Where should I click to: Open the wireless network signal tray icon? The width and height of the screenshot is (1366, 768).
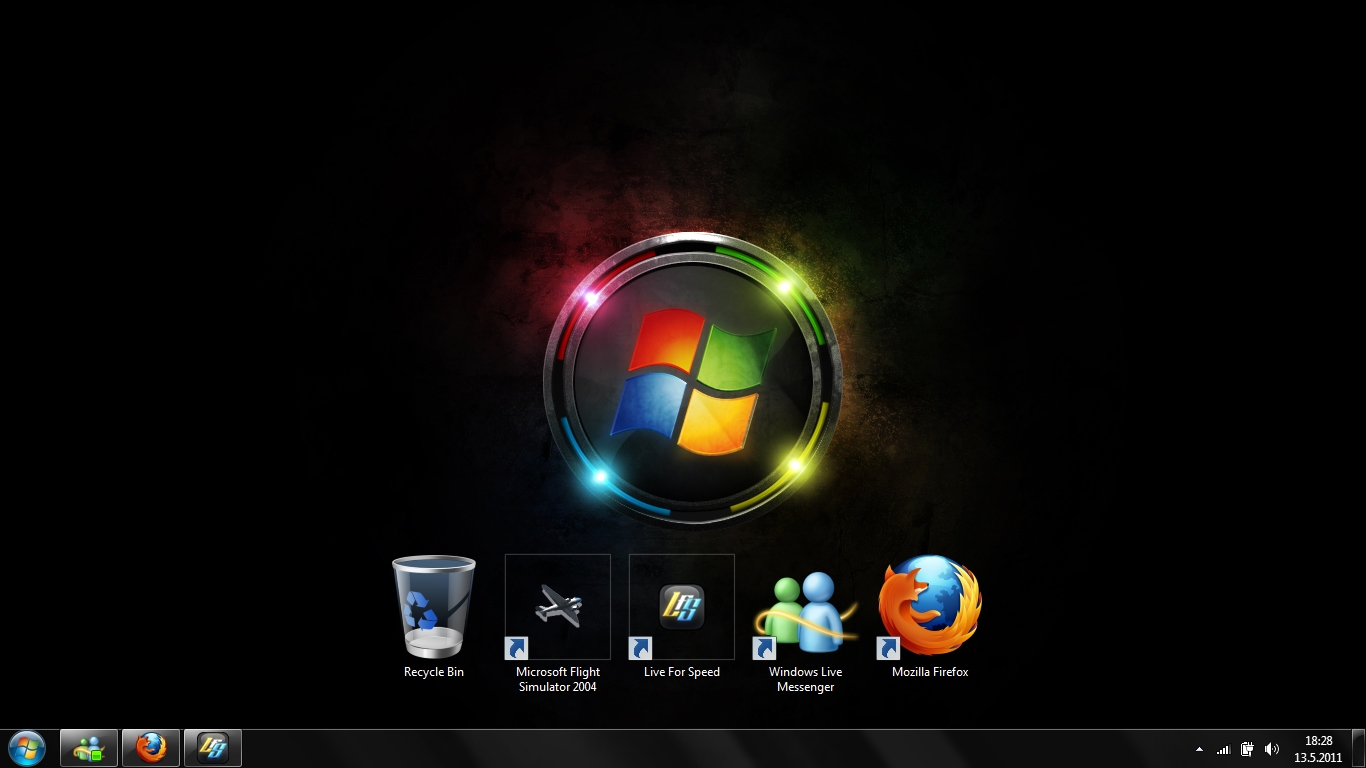[1223, 749]
